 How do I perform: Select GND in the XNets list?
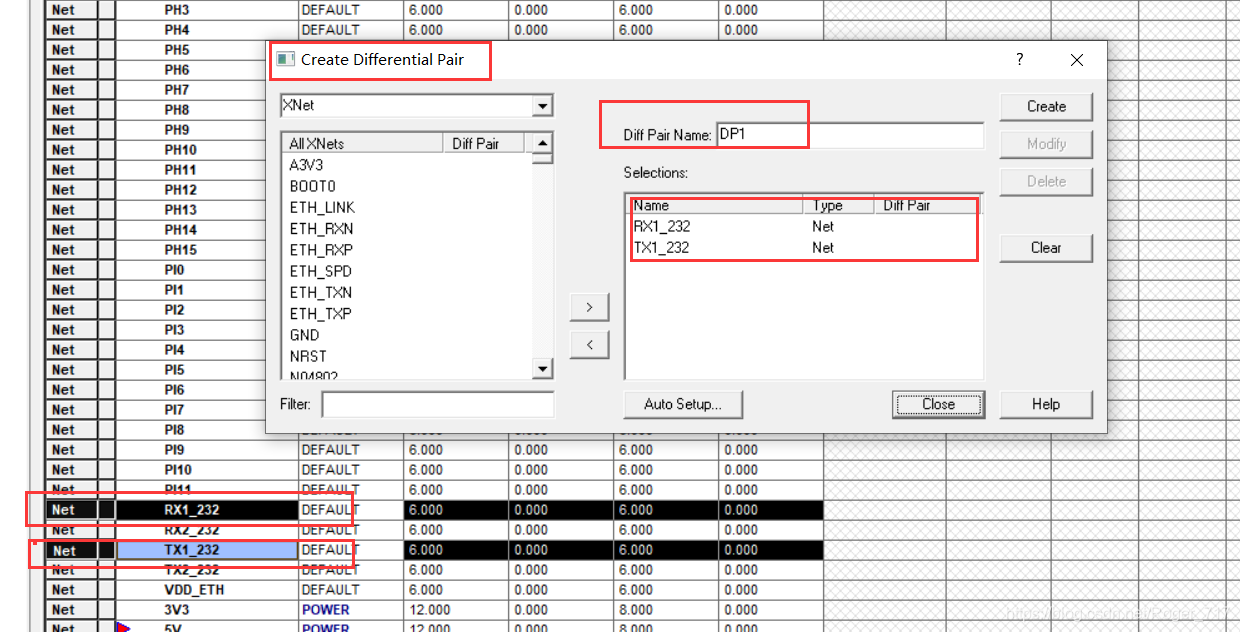(305, 335)
